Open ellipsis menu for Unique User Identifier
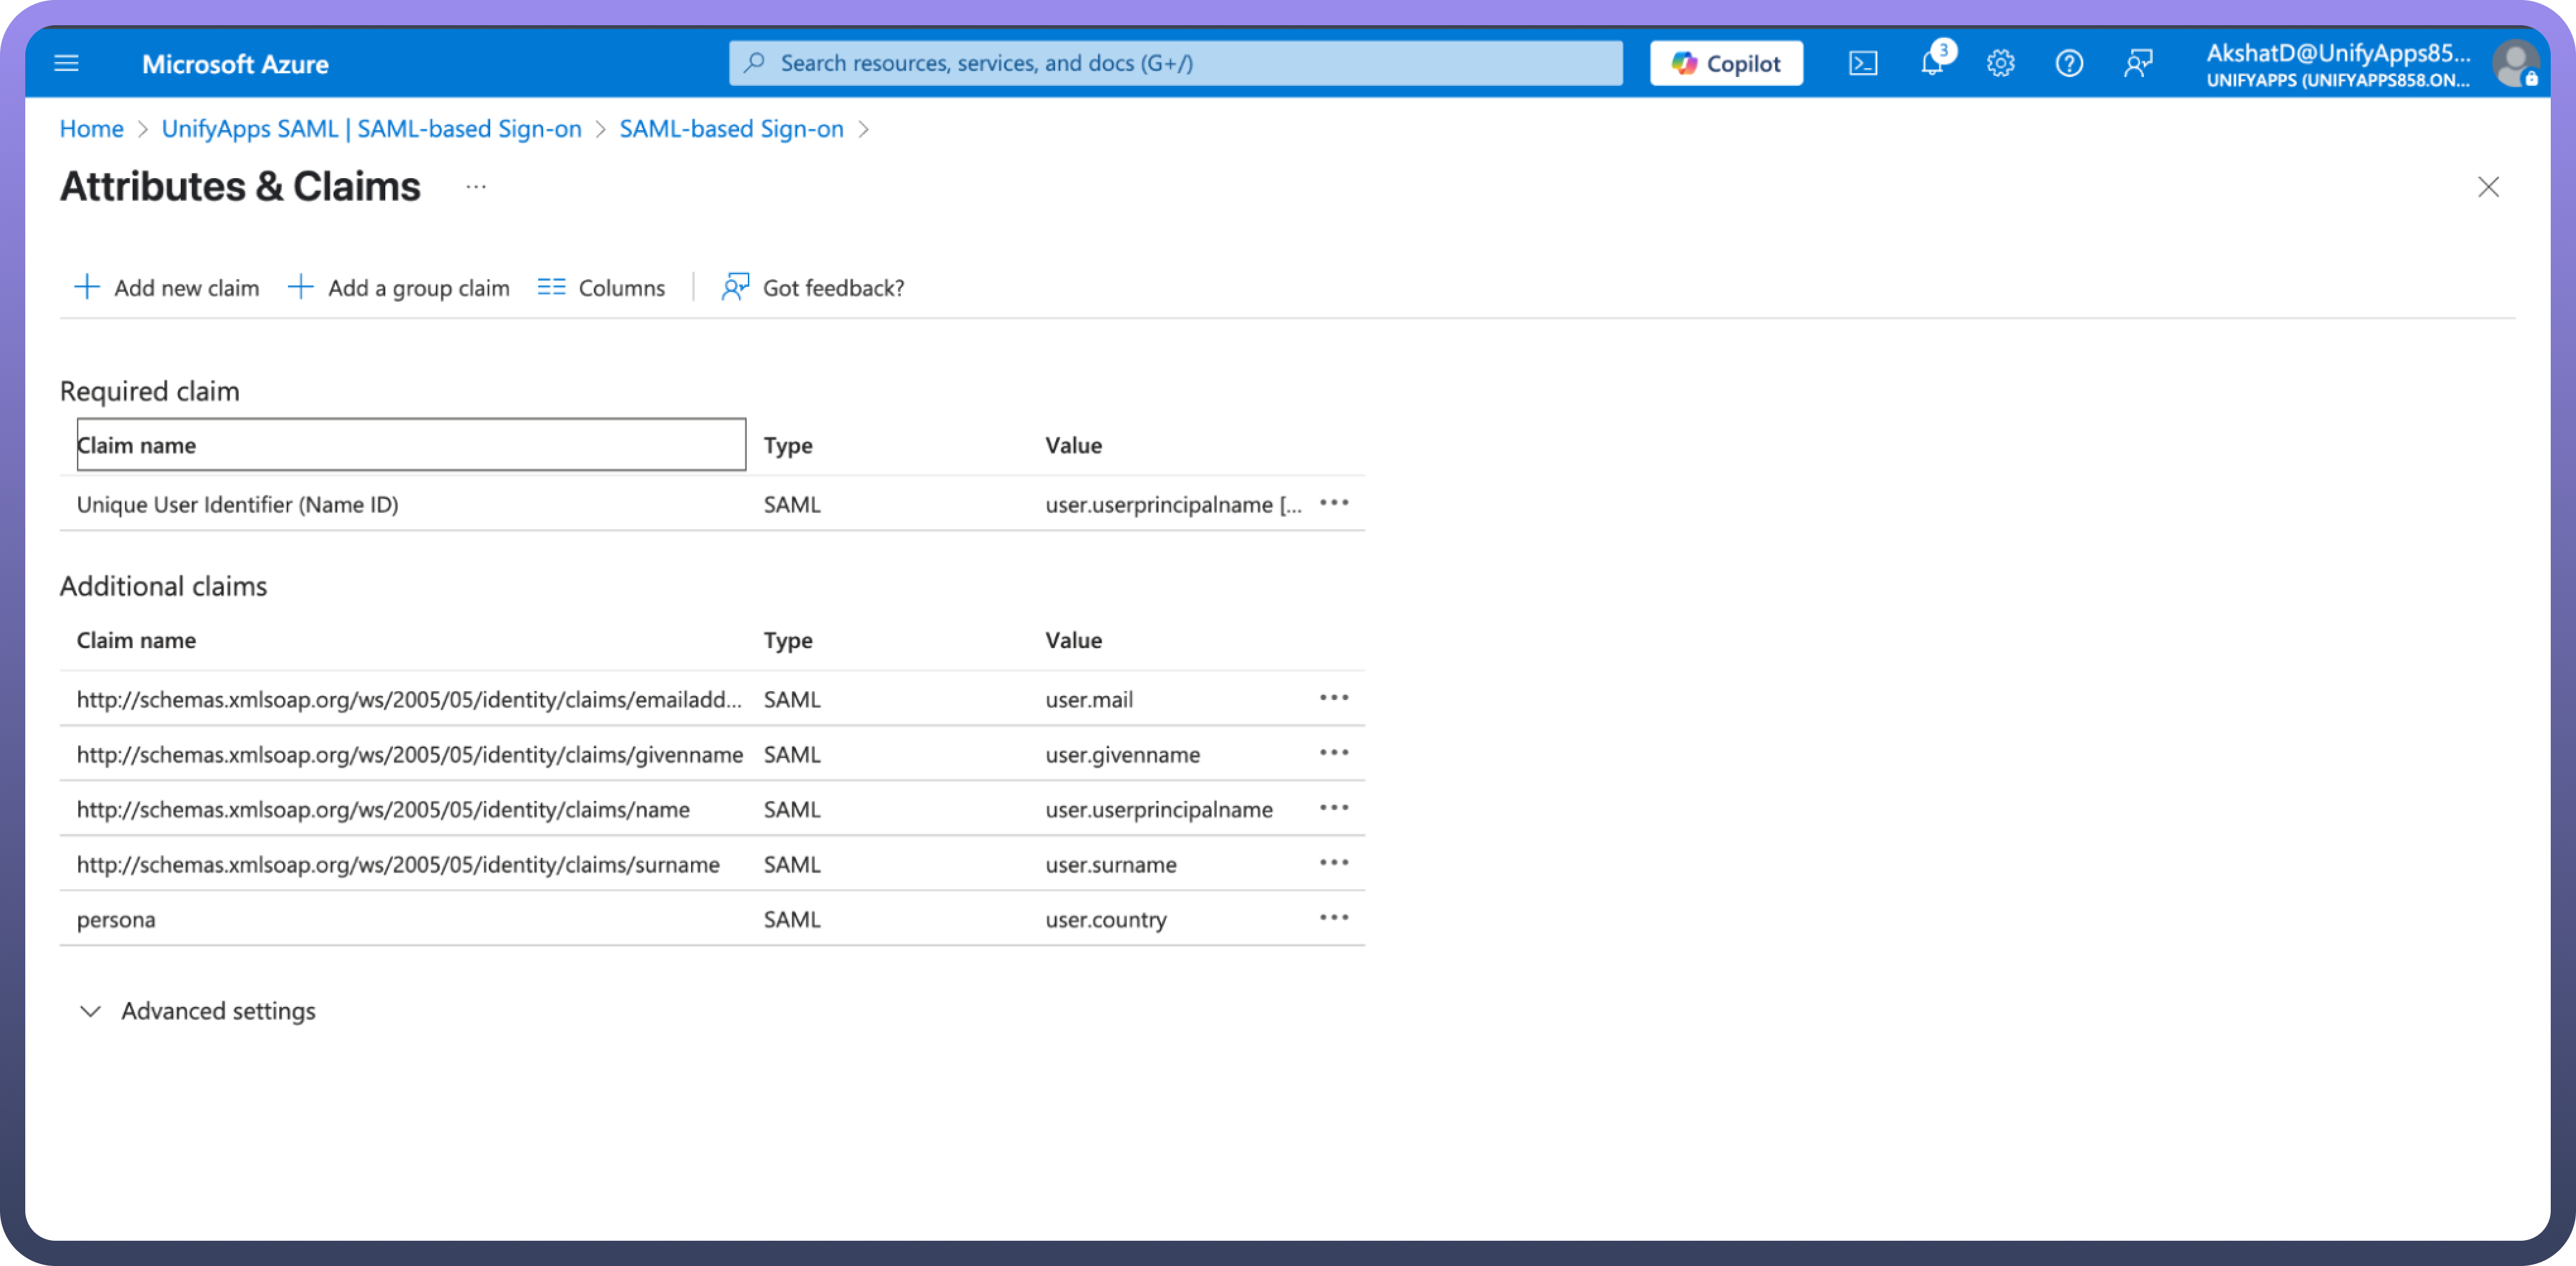 (1333, 503)
